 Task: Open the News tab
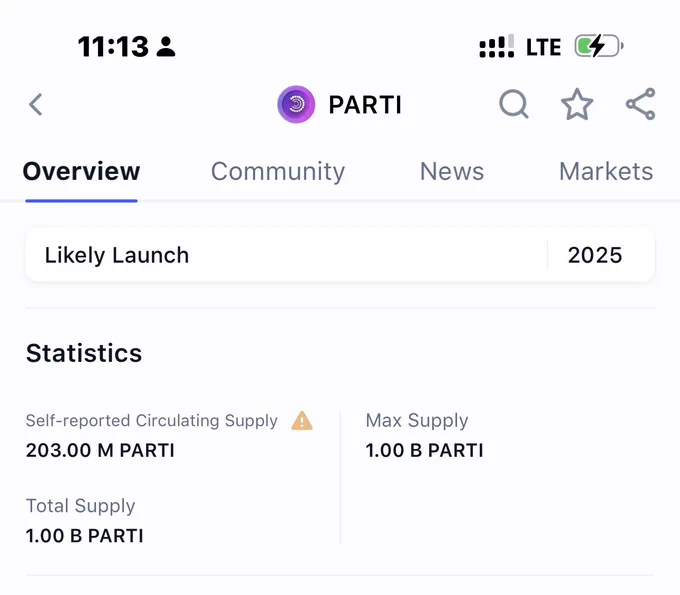(452, 171)
